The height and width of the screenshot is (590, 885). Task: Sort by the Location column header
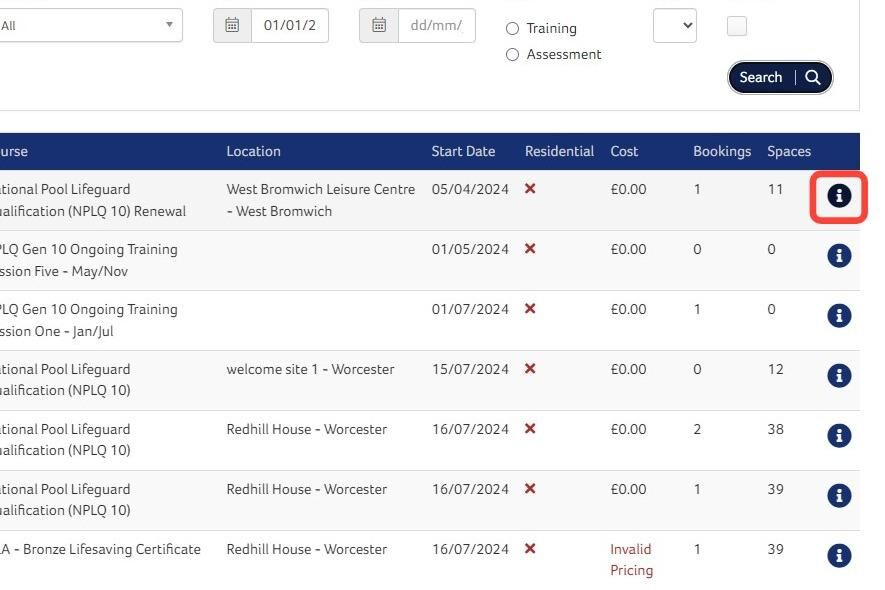point(253,151)
